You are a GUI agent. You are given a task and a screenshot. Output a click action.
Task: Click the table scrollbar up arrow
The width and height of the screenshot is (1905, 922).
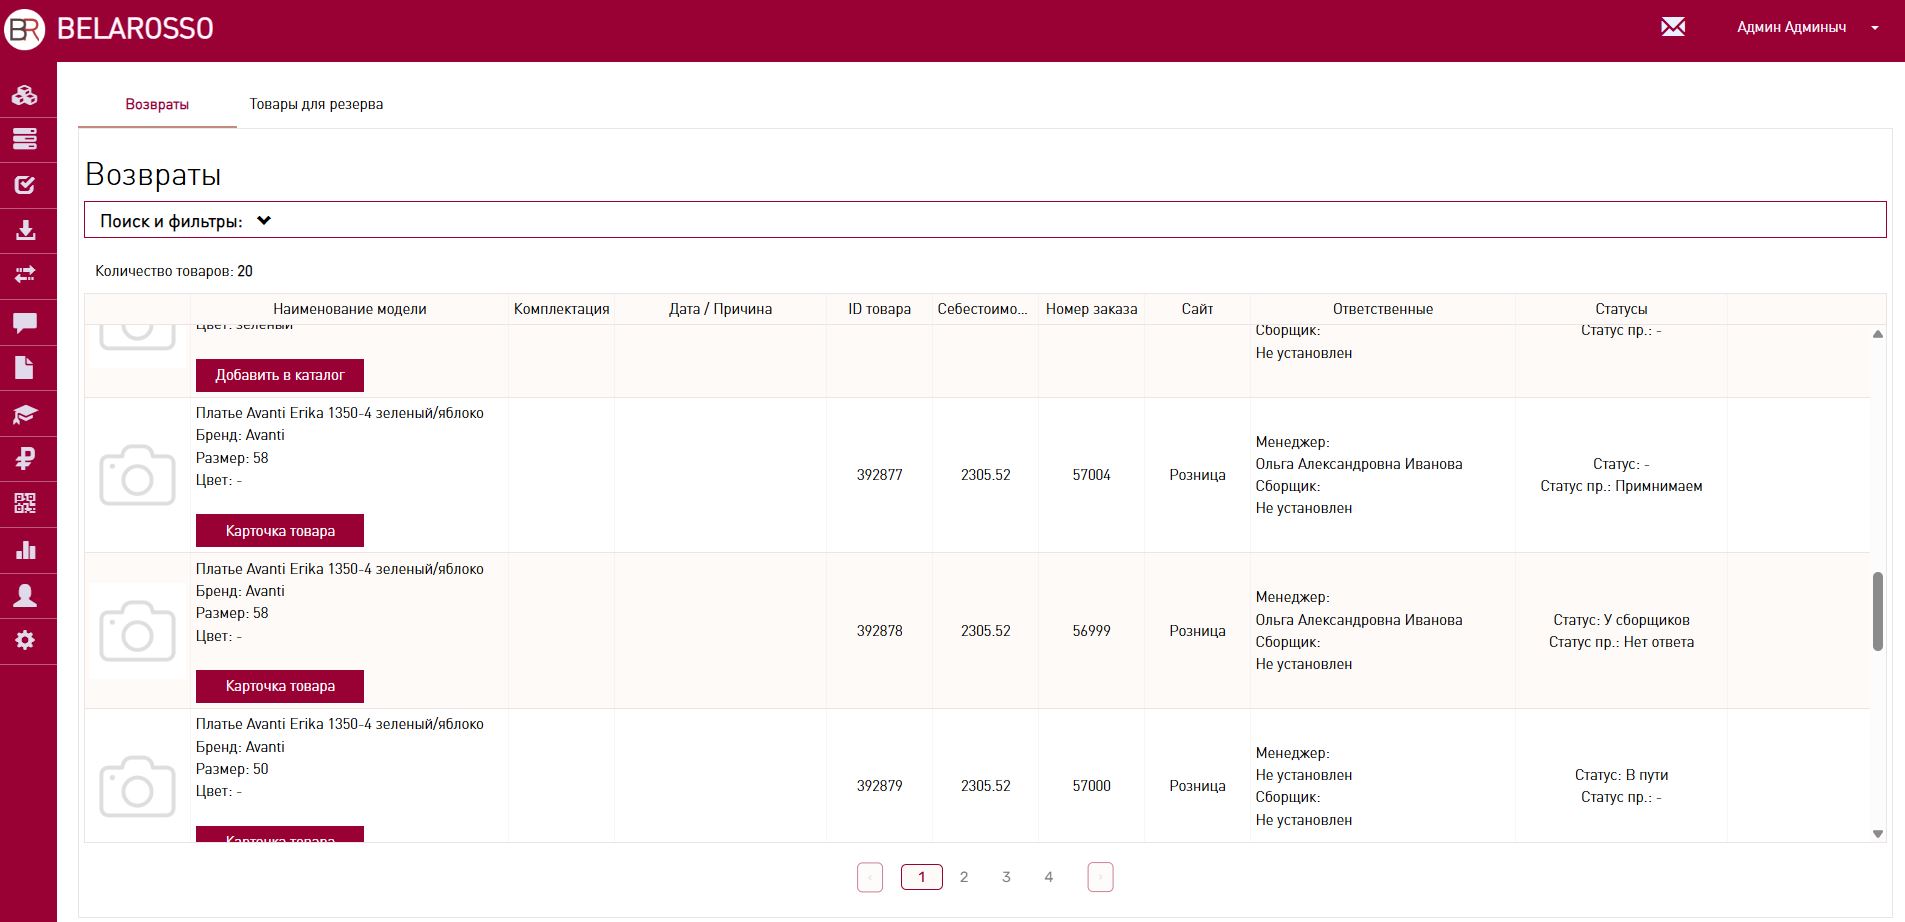(x=1878, y=334)
